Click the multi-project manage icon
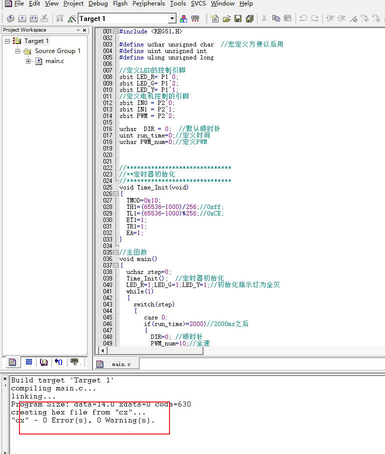This screenshot has height=454, width=385. point(195,19)
